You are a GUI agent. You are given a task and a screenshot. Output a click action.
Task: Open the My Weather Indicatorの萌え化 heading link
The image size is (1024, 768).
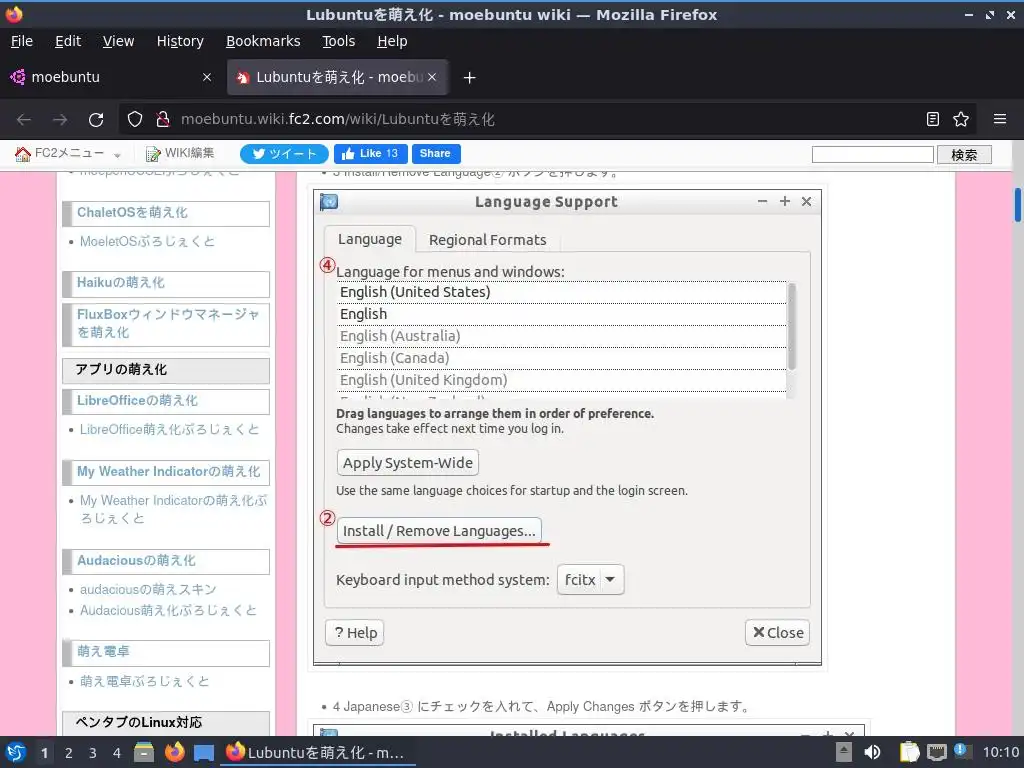coord(168,472)
